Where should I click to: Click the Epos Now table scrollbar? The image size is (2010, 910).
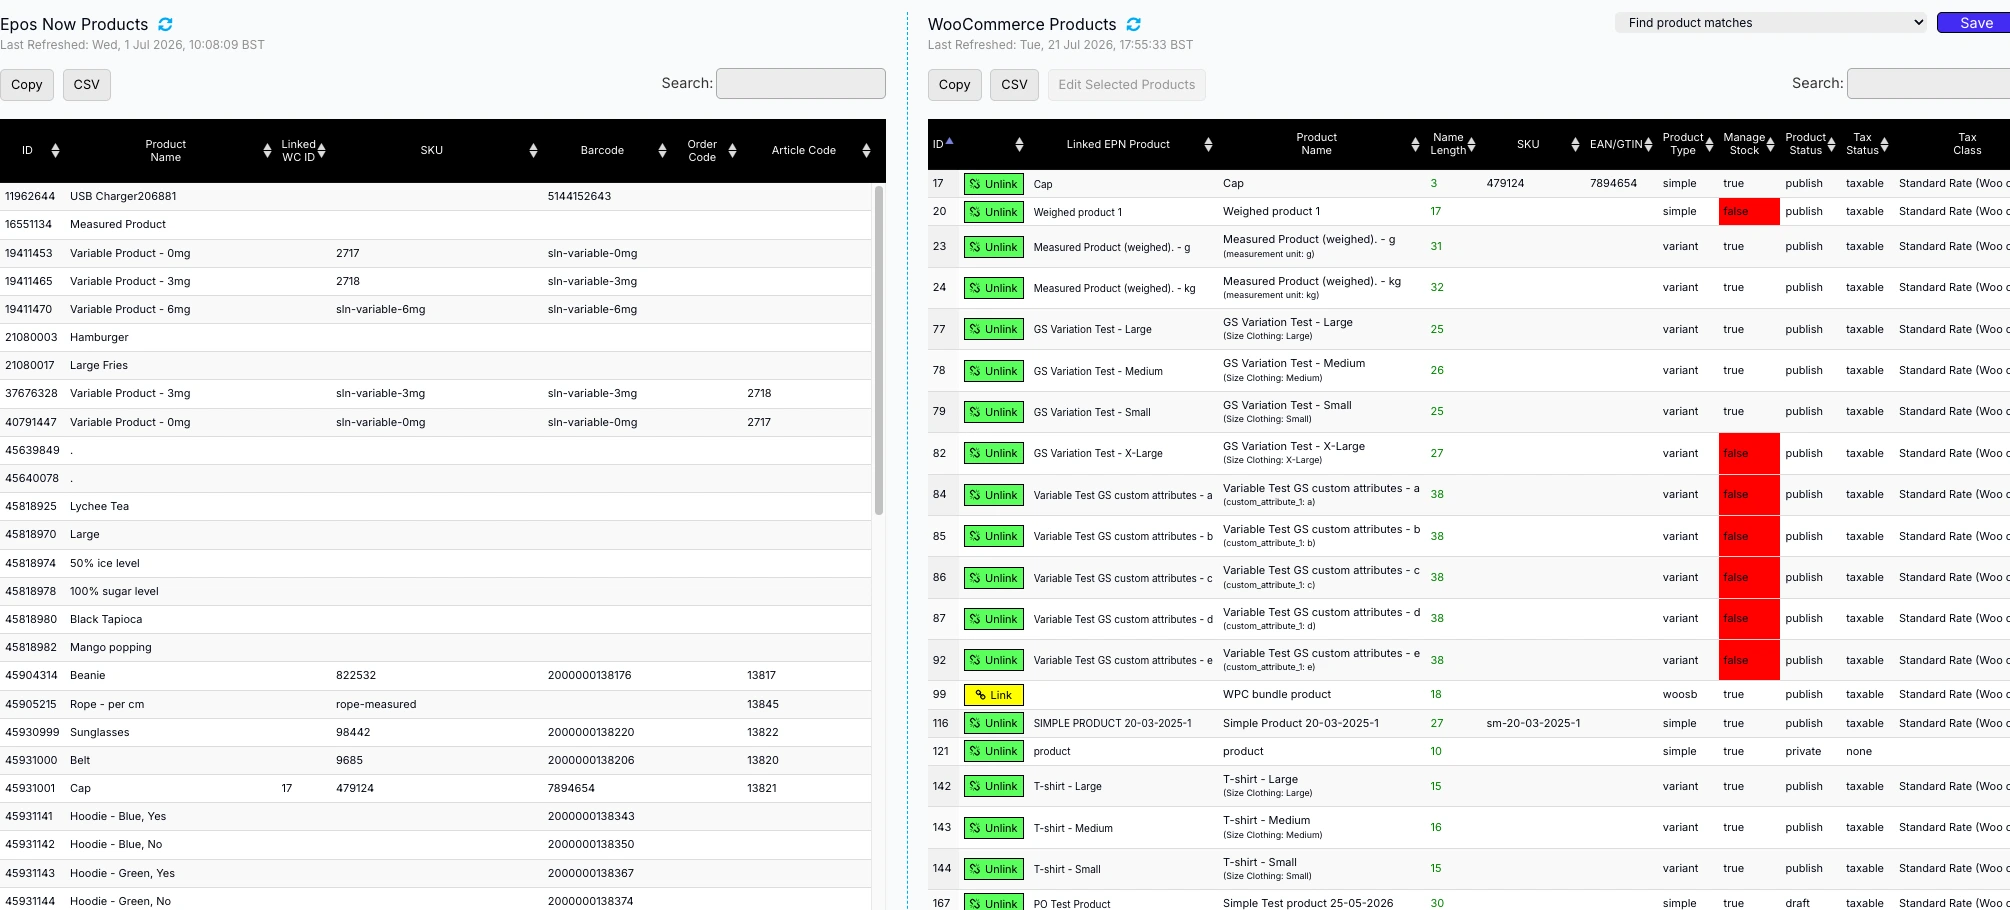[879, 350]
